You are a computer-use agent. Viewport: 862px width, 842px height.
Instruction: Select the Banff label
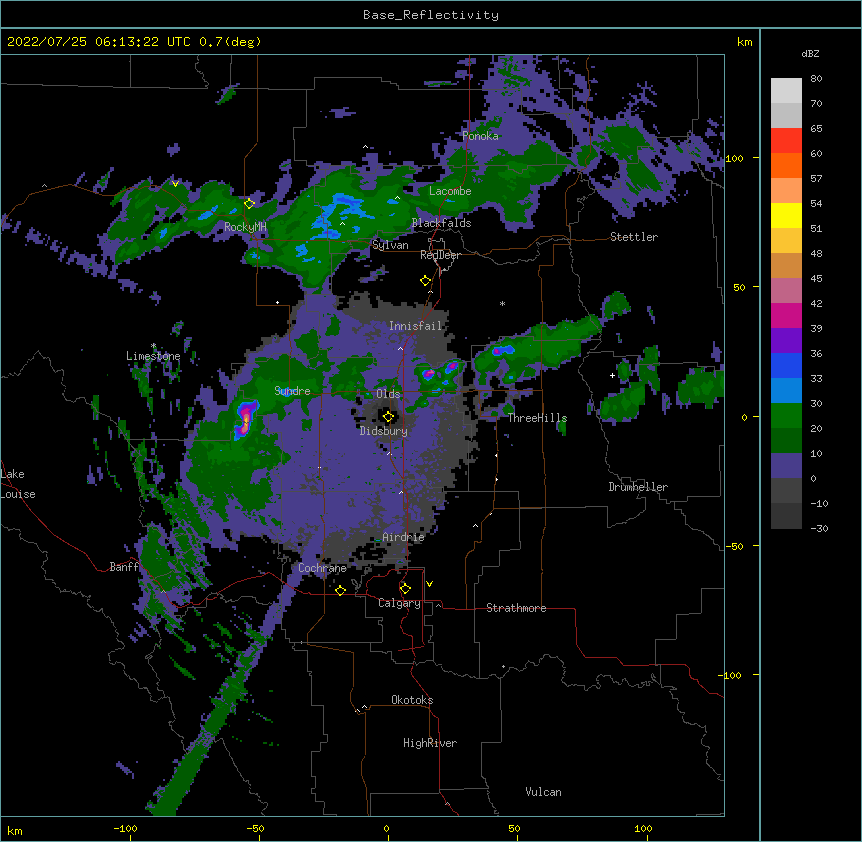pos(124,567)
